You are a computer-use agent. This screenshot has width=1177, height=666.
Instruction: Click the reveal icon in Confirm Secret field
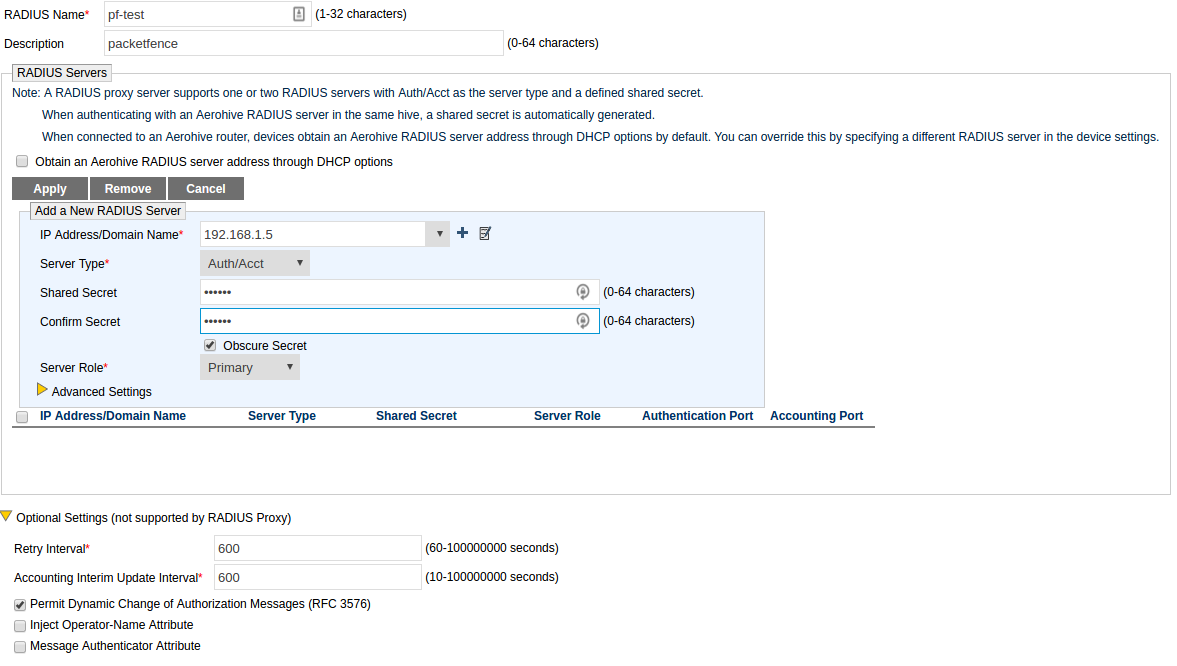[x=583, y=321]
